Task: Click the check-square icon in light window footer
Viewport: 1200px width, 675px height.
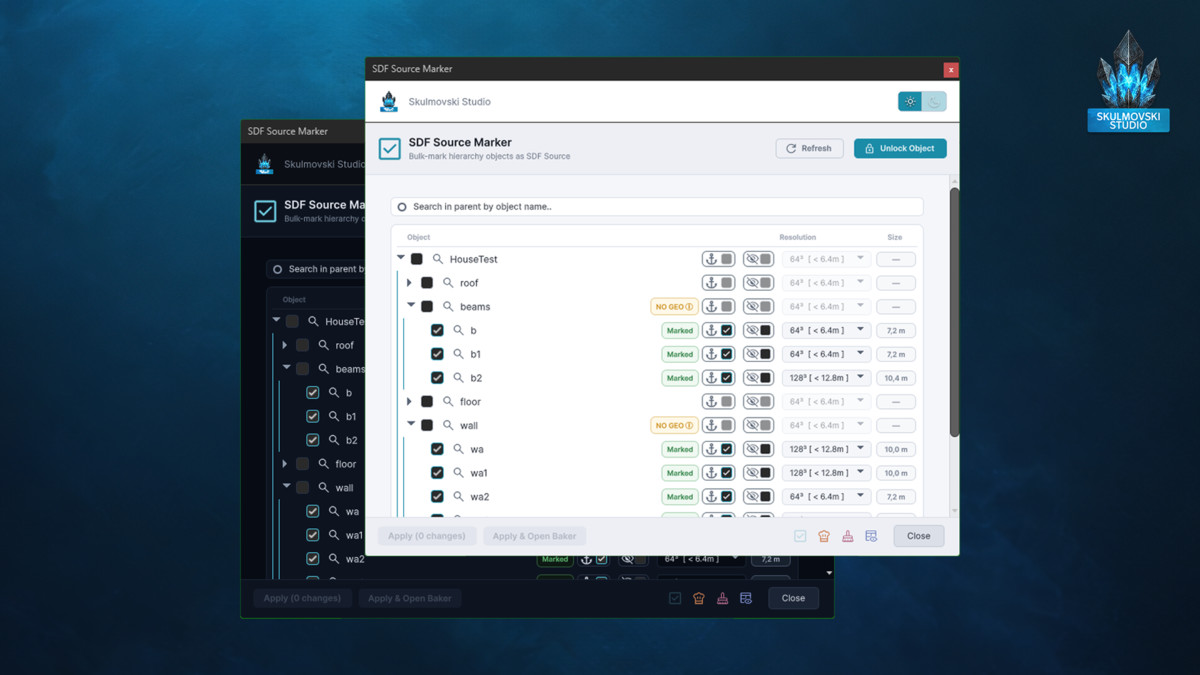Action: coord(800,536)
